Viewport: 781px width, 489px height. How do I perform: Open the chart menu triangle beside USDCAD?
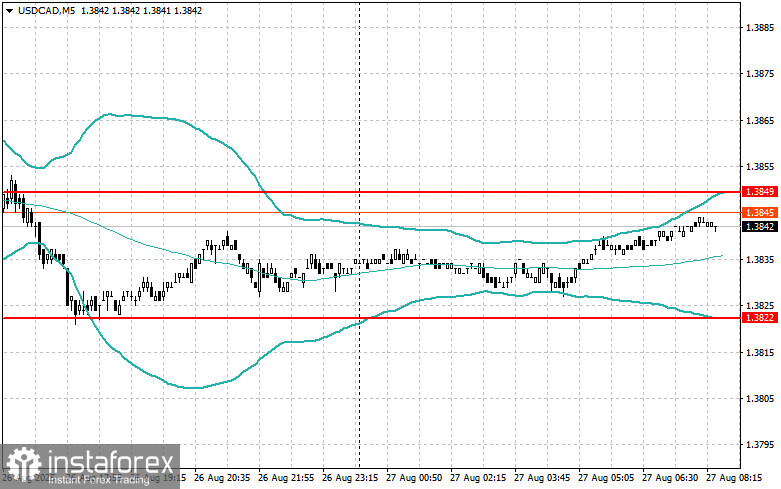click(x=10, y=10)
